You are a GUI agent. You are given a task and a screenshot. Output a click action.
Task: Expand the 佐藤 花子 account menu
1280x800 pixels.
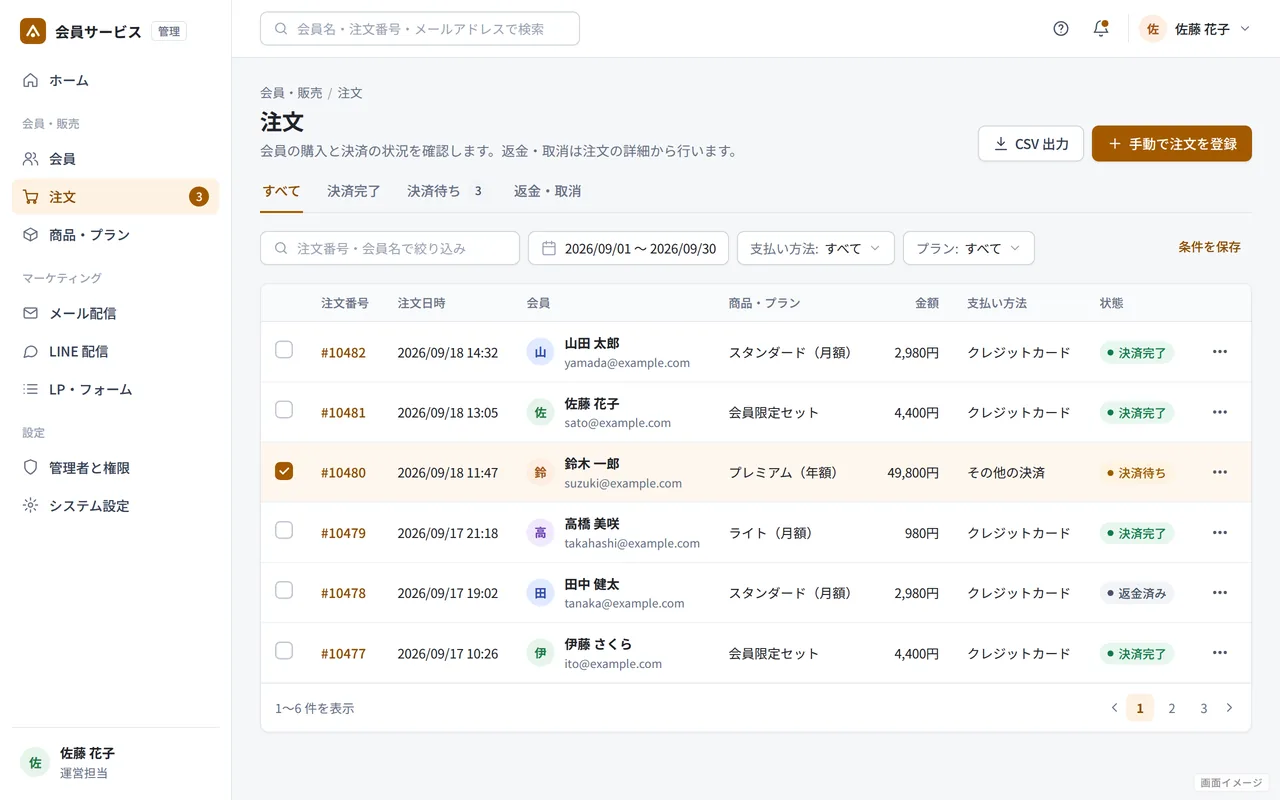[1195, 29]
